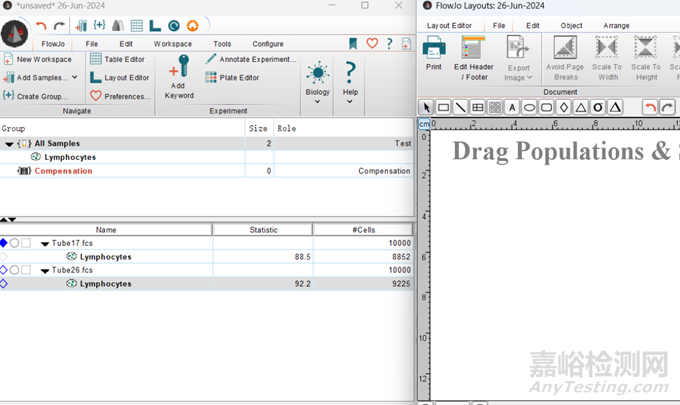680x405 pixels.
Task: Toggle the square checkbox beside Tube26.fcs
Action: tap(26, 270)
